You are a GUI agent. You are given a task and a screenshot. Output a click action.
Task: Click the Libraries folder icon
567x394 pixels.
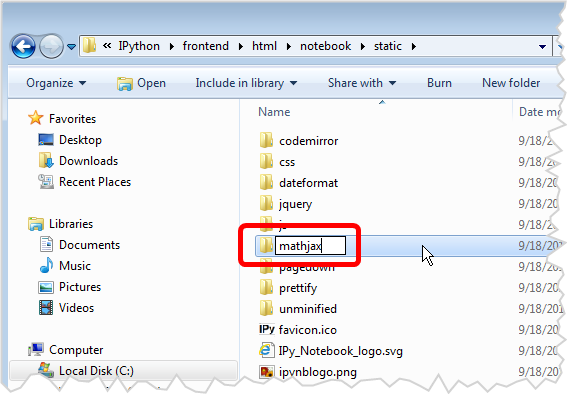pos(36,224)
